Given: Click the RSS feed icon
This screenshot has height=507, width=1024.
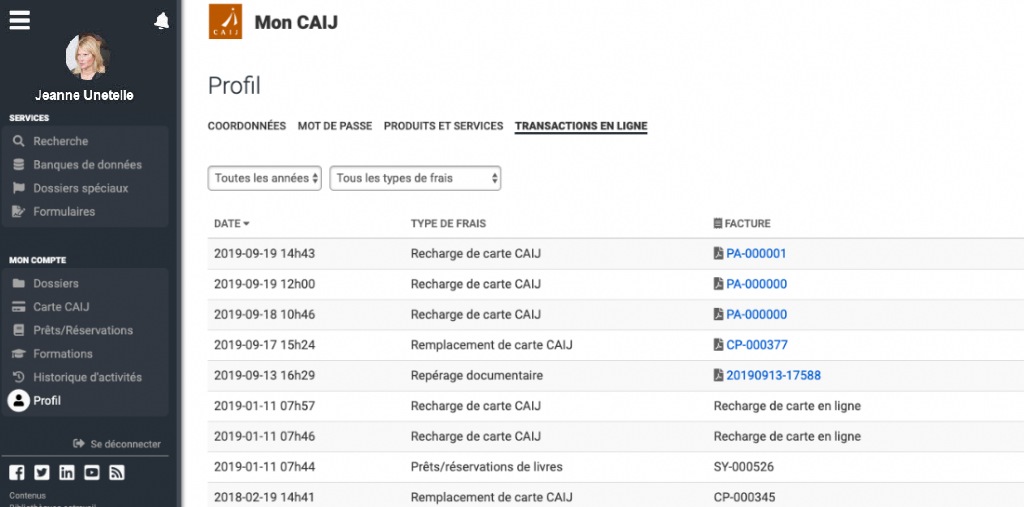Looking at the screenshot, I should coord(116,473).
